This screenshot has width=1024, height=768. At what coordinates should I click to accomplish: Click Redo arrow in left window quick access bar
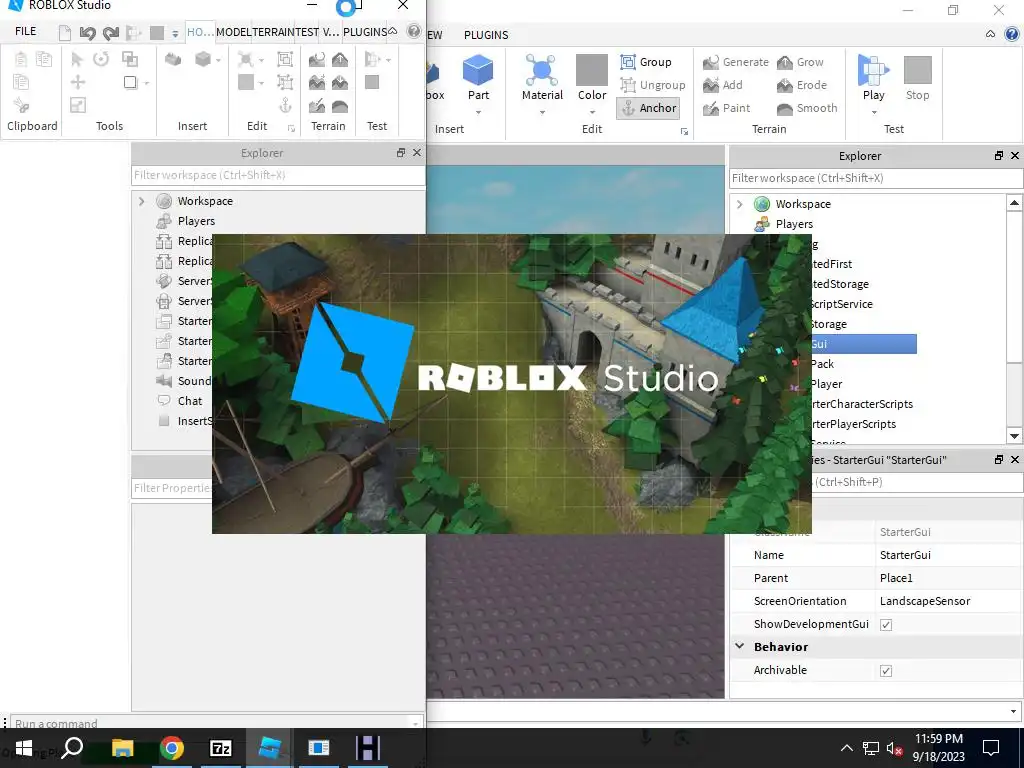point(111,33)
